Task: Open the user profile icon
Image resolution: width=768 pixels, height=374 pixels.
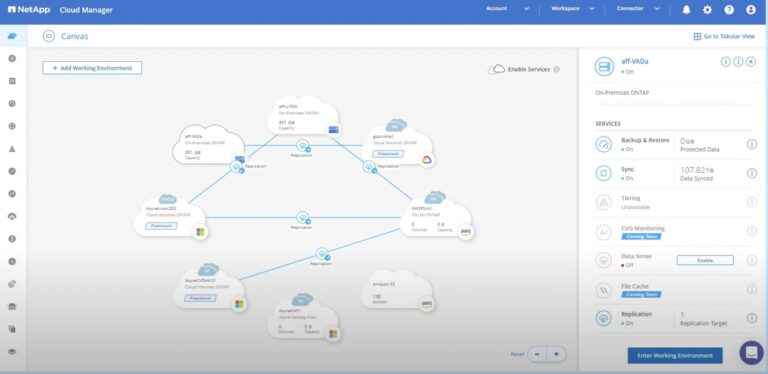Action: (751, 10)
